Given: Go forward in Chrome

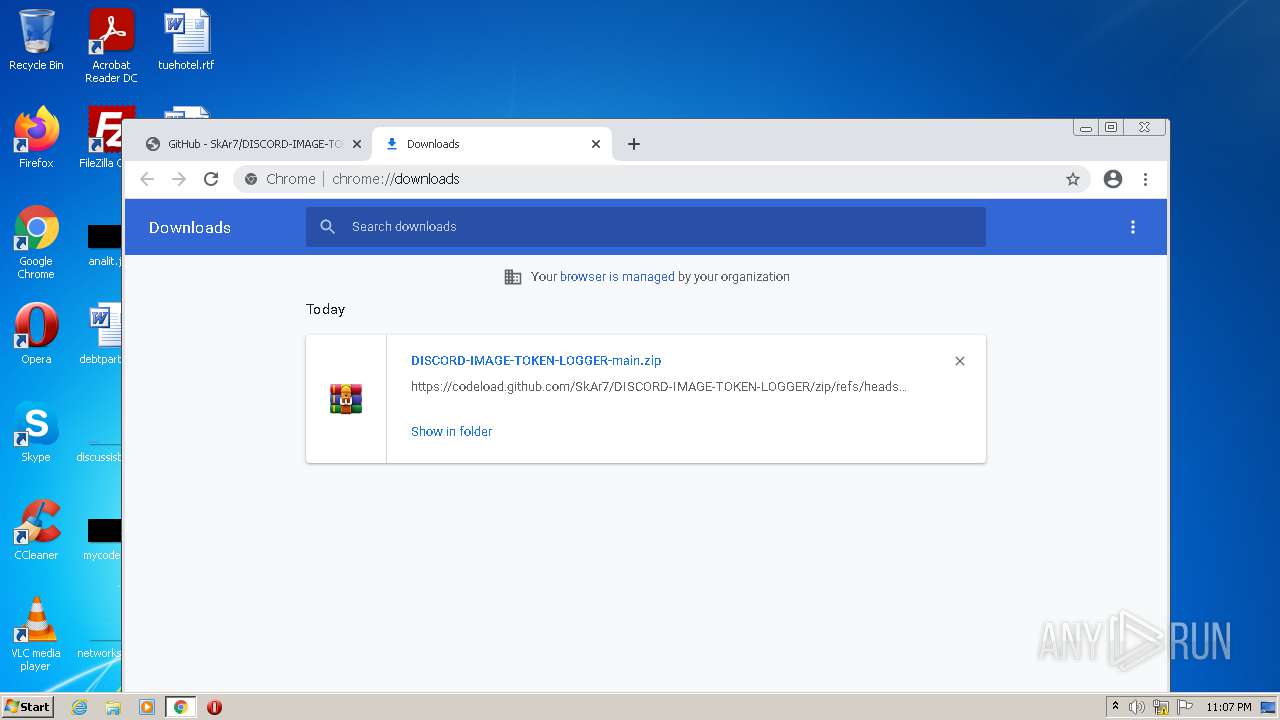Looking at the screenshot, I should tap(179, 179).
